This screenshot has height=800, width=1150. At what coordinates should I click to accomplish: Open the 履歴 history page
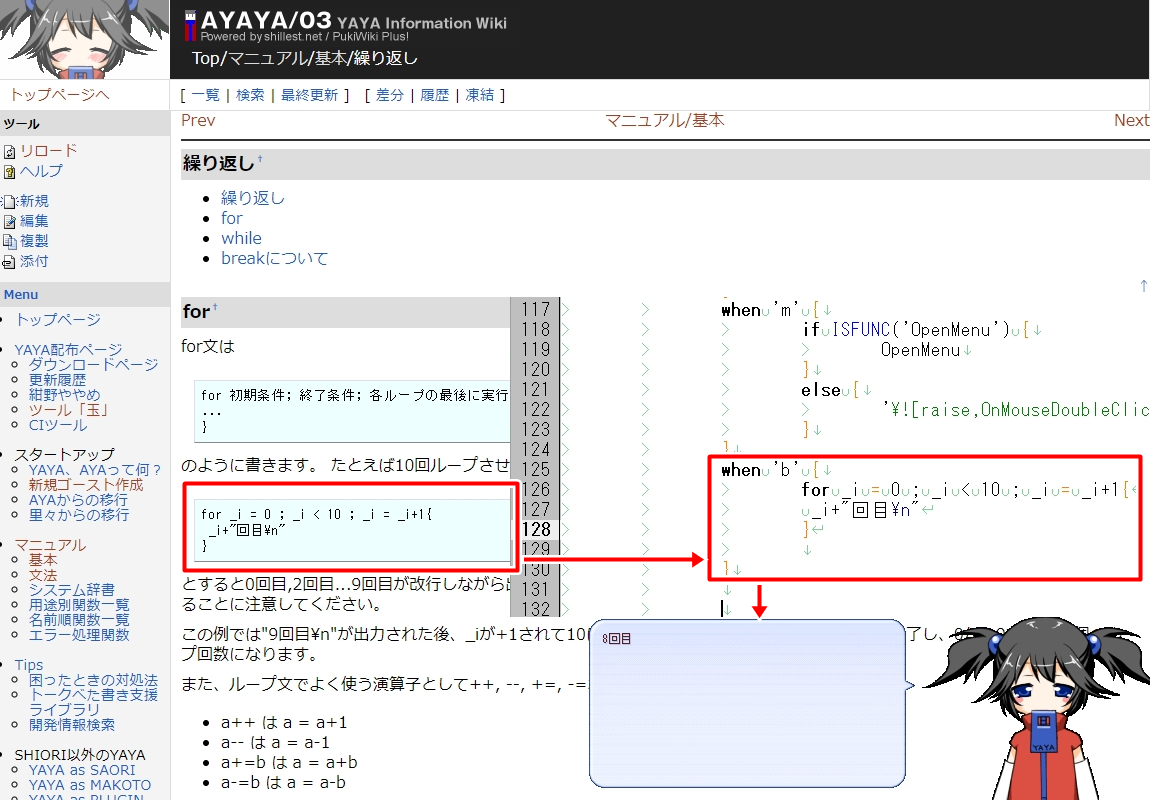click(x=434, y=95)
